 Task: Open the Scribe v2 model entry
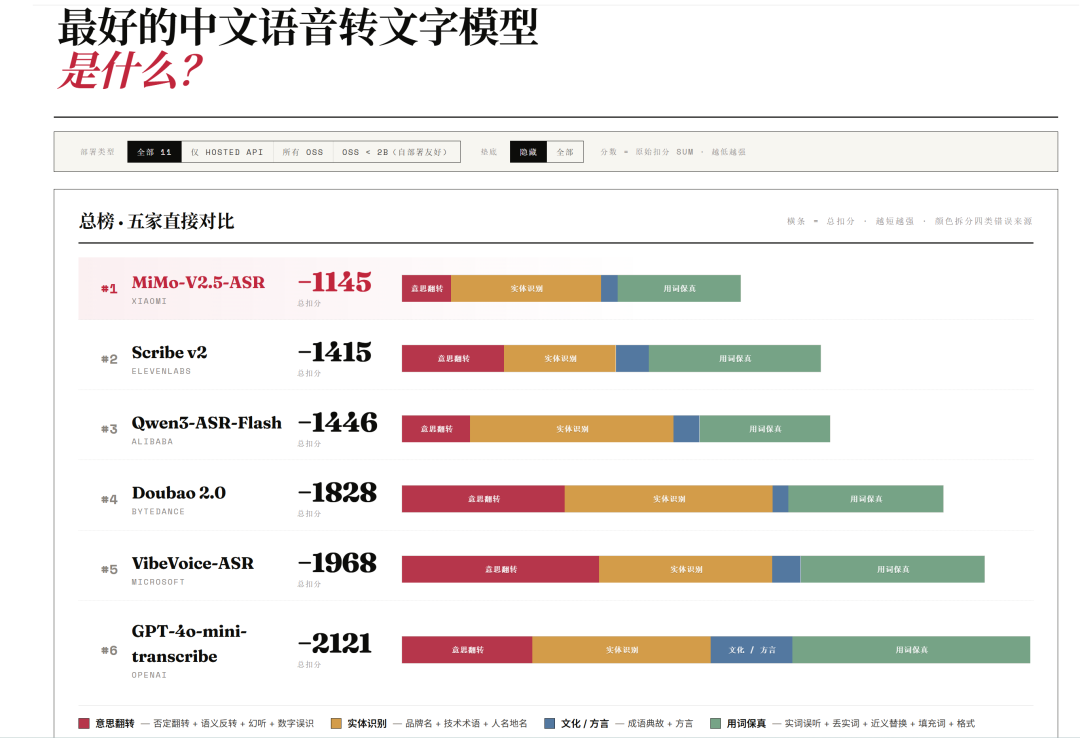pos(169,353)
